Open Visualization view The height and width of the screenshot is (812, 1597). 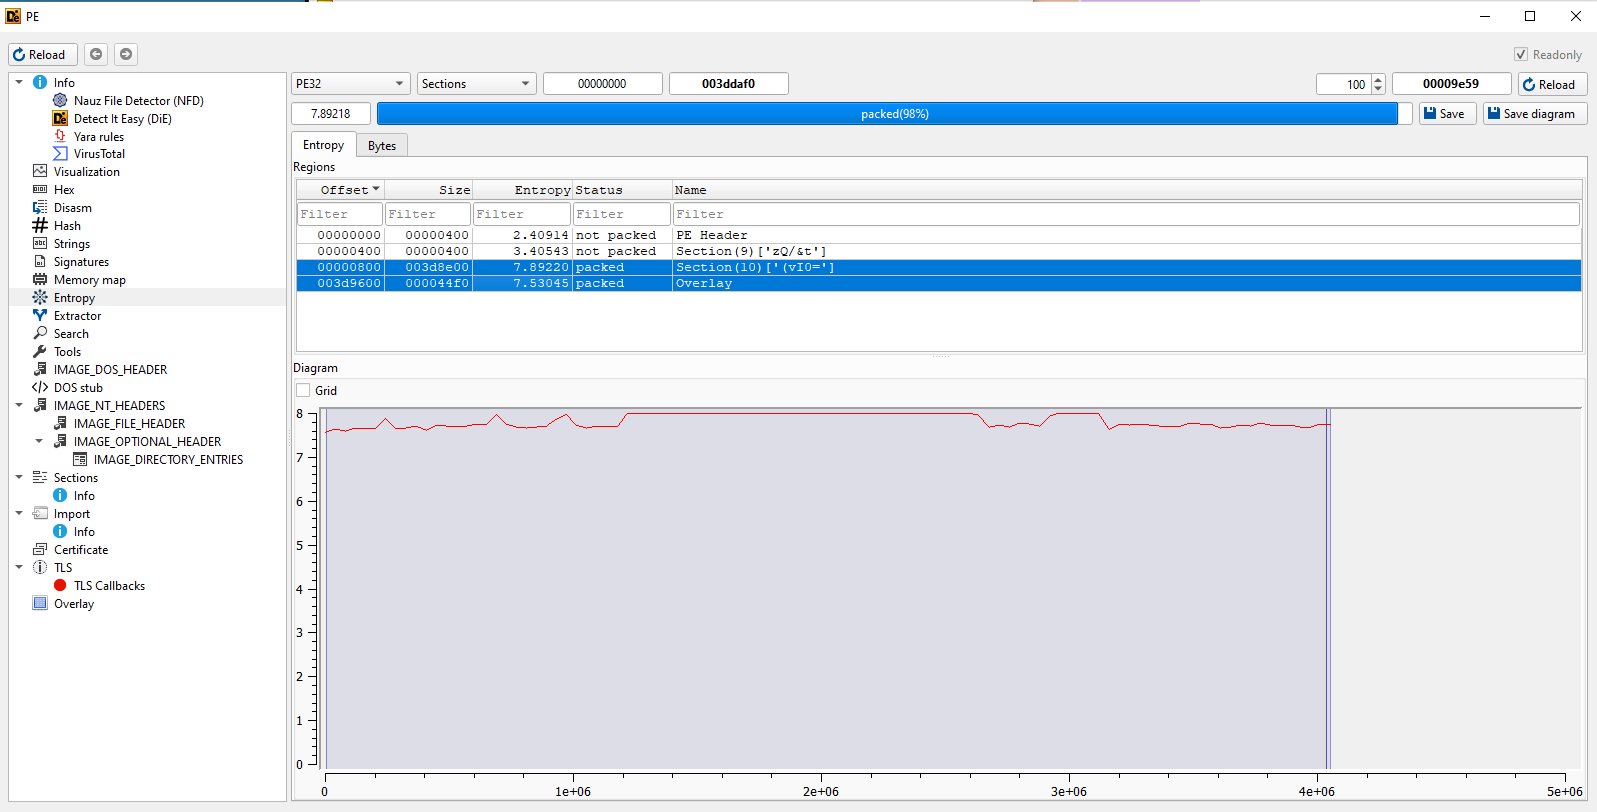[x=86, y=172]
